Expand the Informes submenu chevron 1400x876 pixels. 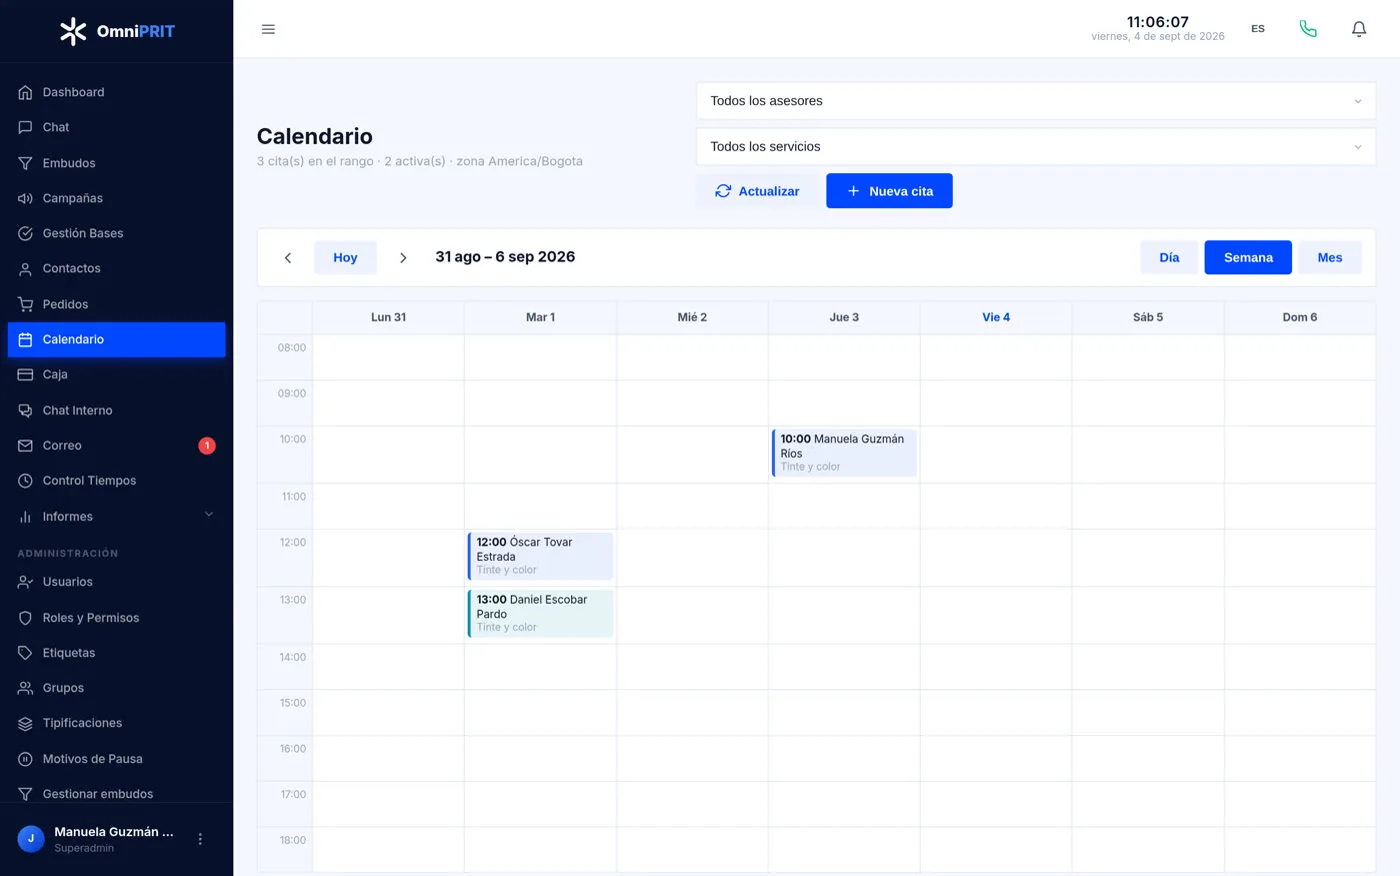point(209,515)
